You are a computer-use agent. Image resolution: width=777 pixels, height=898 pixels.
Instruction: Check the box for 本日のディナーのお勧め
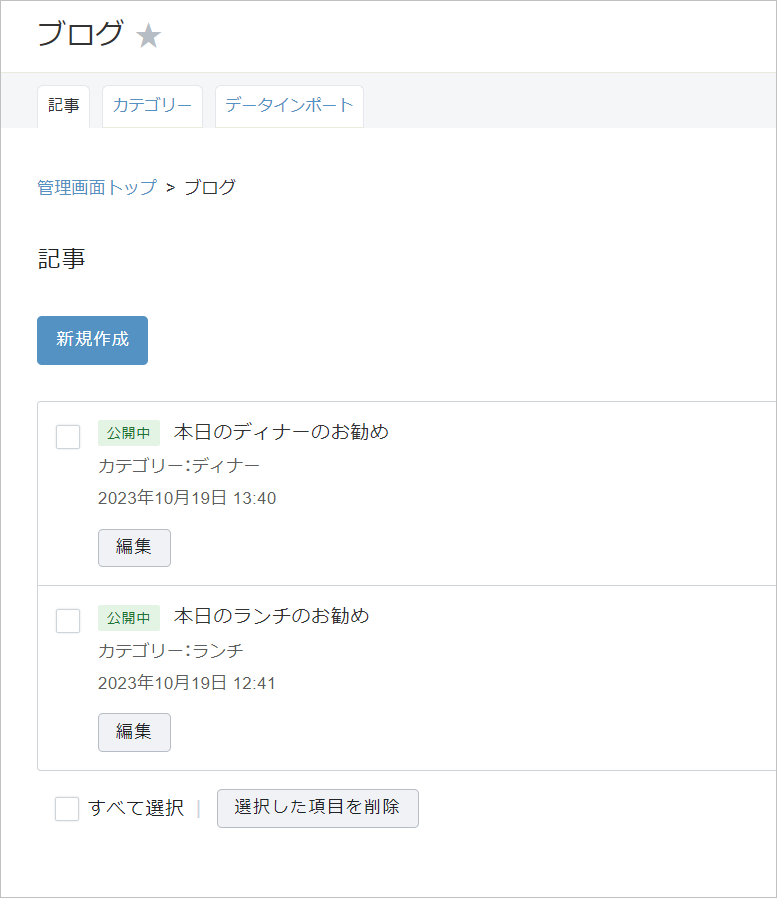(68, 437)
